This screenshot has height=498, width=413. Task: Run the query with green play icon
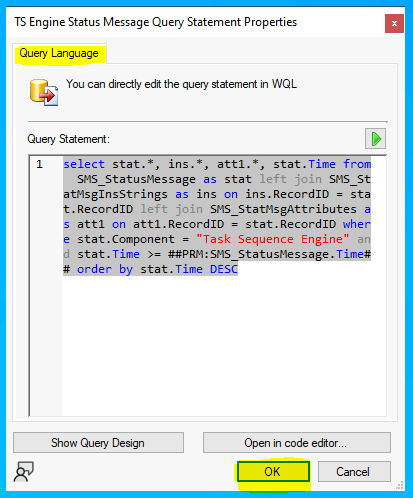[x=375, y=139]
